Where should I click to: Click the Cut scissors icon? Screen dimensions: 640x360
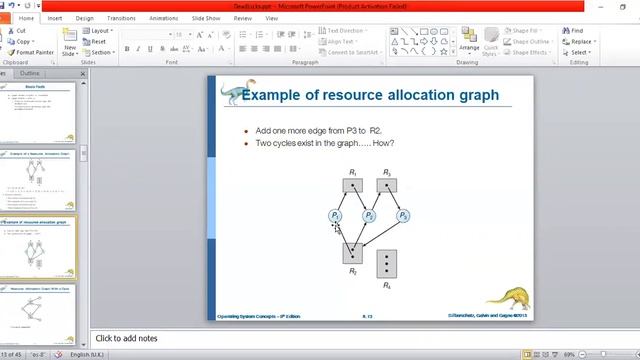click(11, 31)
